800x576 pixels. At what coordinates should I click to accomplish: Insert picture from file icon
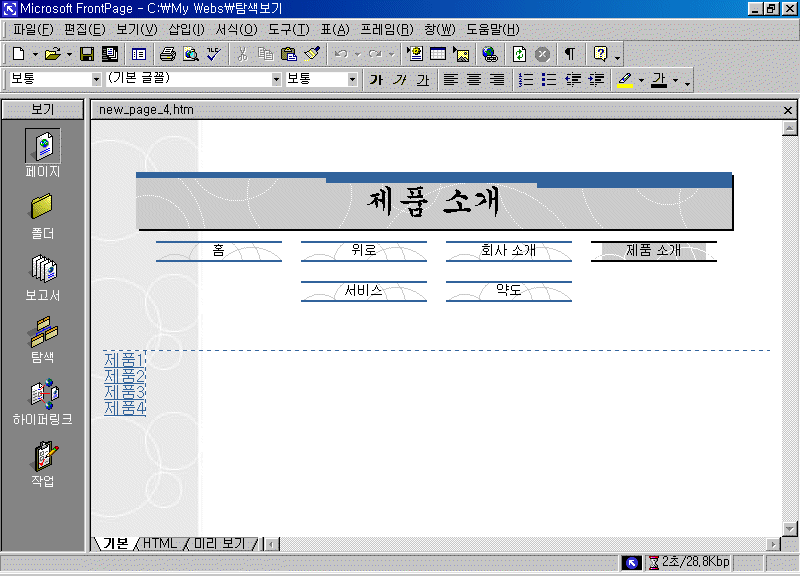point(462,54)
